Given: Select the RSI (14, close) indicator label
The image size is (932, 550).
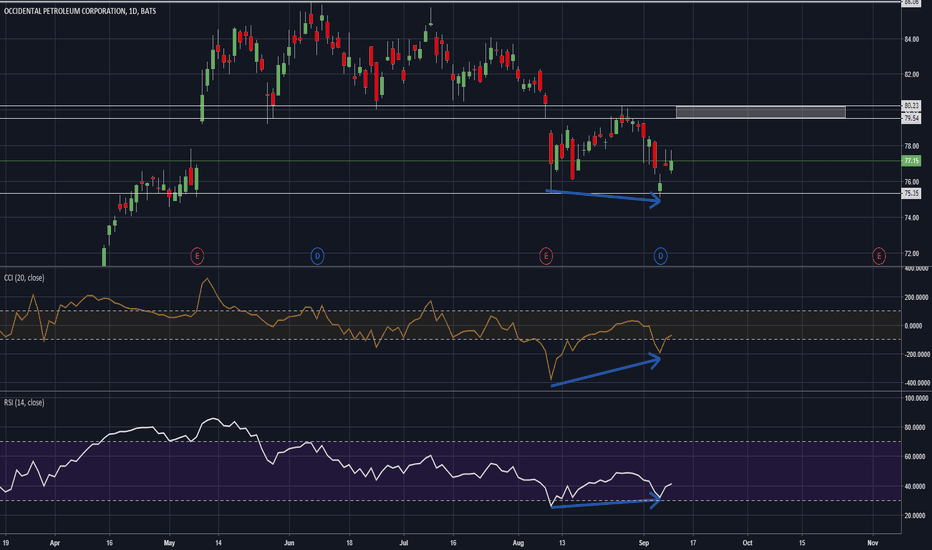Looking at the screenshot, I should pyautogui.click(x=24, y=403).
